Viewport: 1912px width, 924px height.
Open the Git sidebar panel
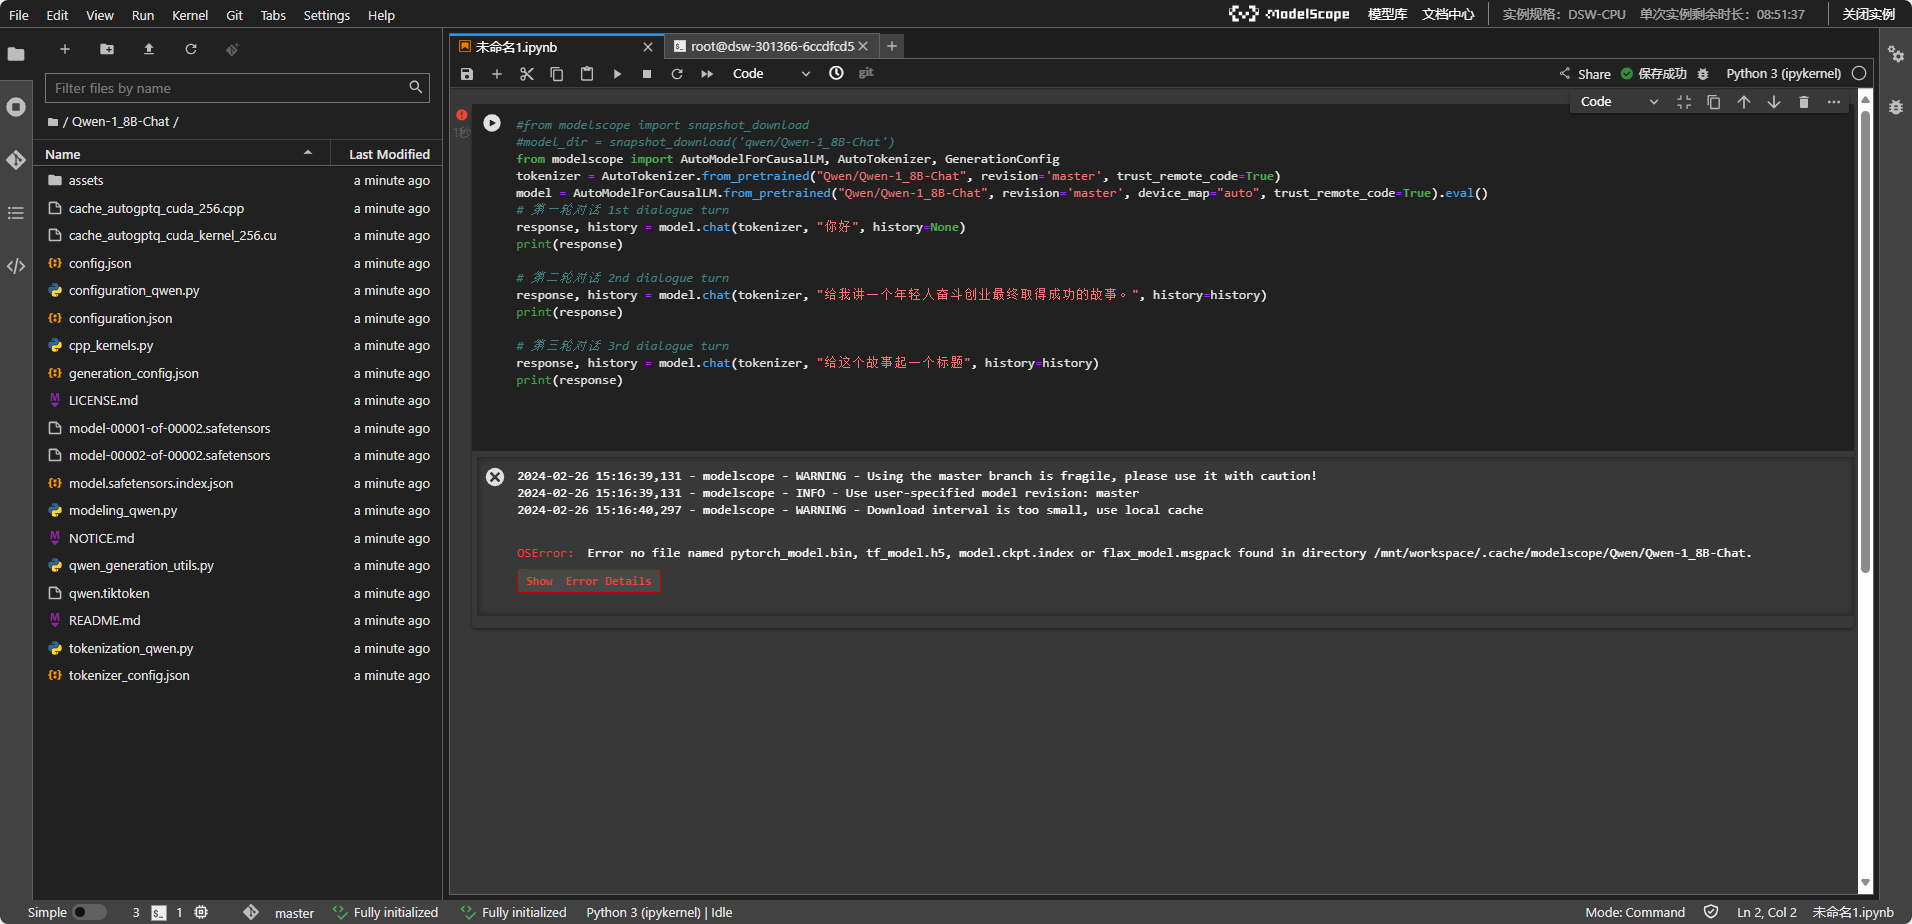pyautogui.click(x=16, y=160)
